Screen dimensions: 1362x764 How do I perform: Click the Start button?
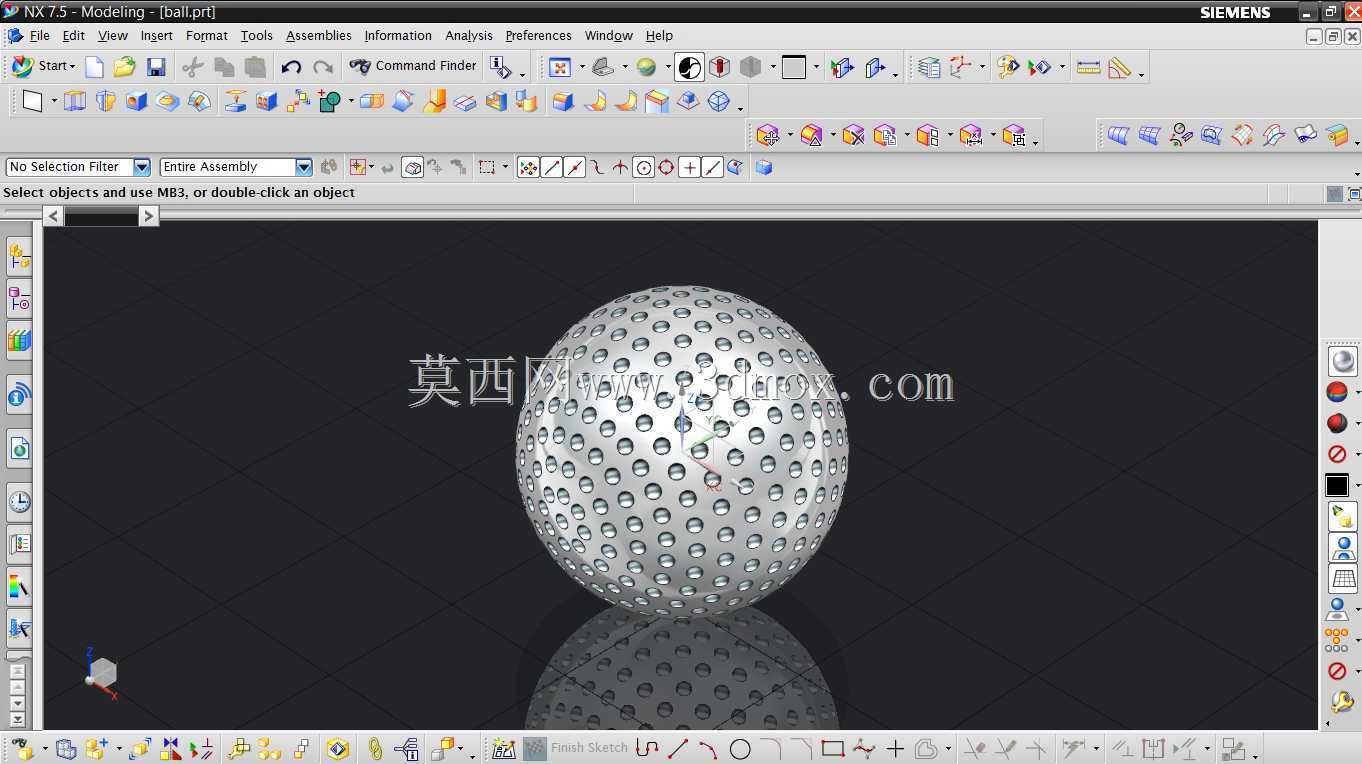42,66
